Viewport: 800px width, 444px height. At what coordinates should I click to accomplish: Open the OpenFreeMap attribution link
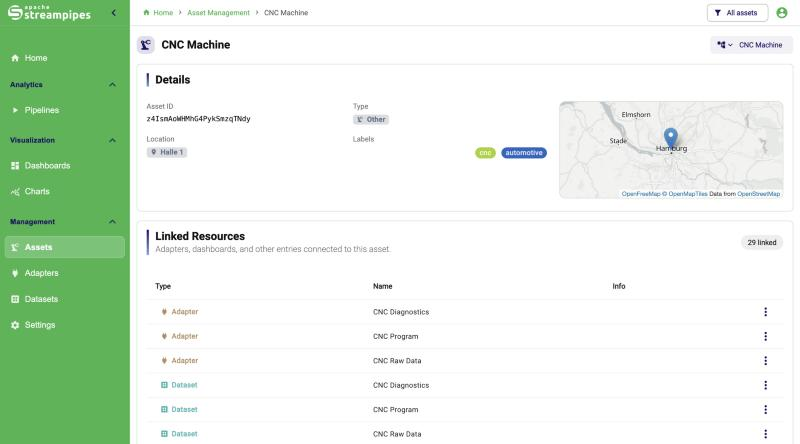[x=641, y=194]
